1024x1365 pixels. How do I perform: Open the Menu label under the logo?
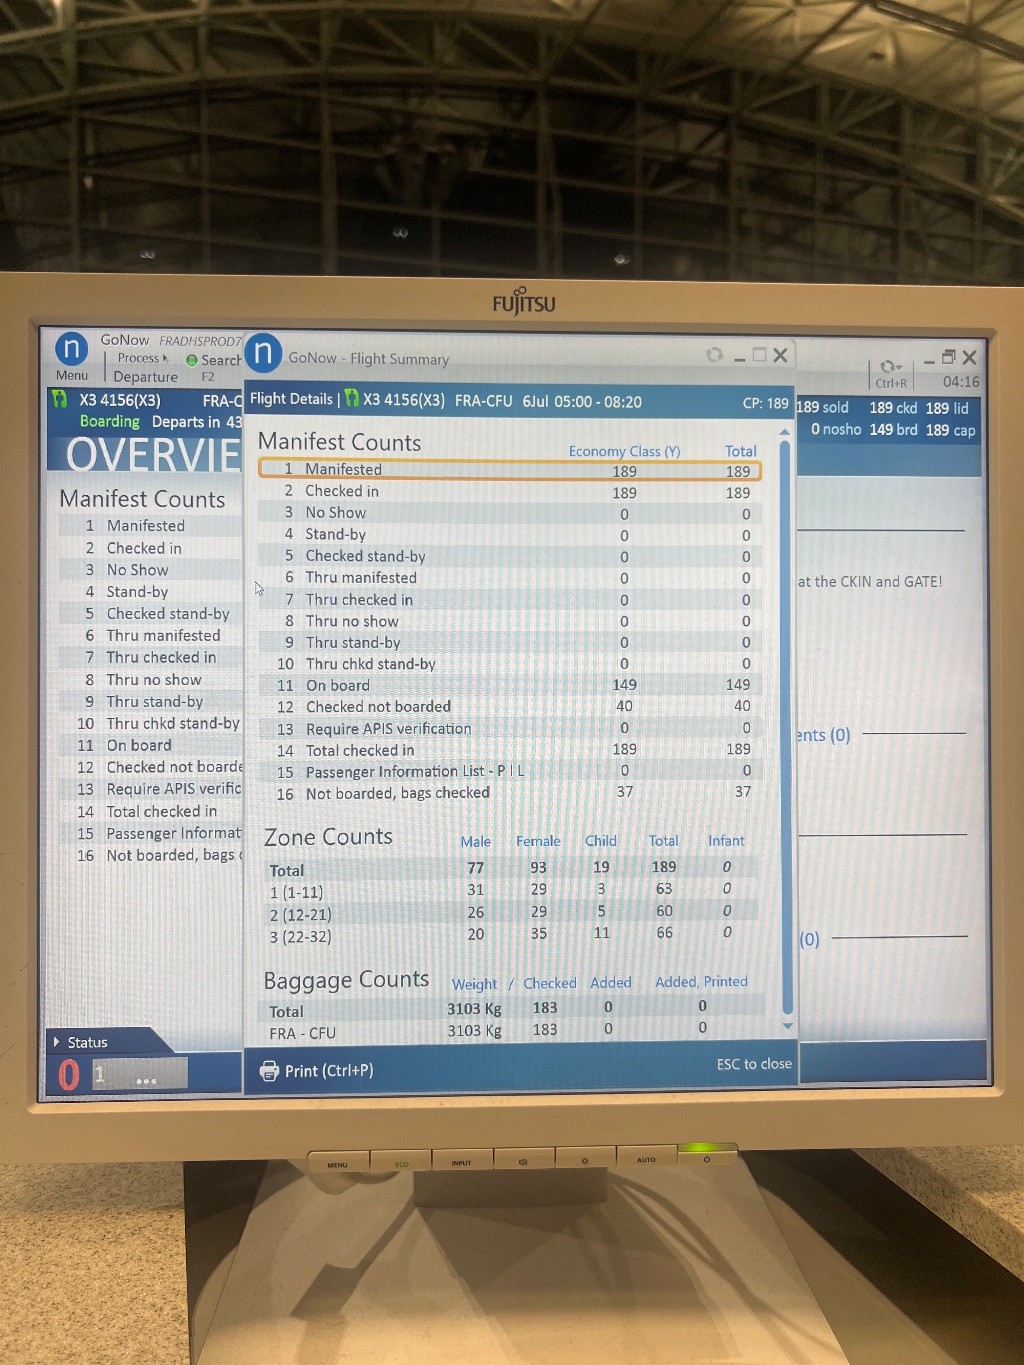[x=71, y=376]
